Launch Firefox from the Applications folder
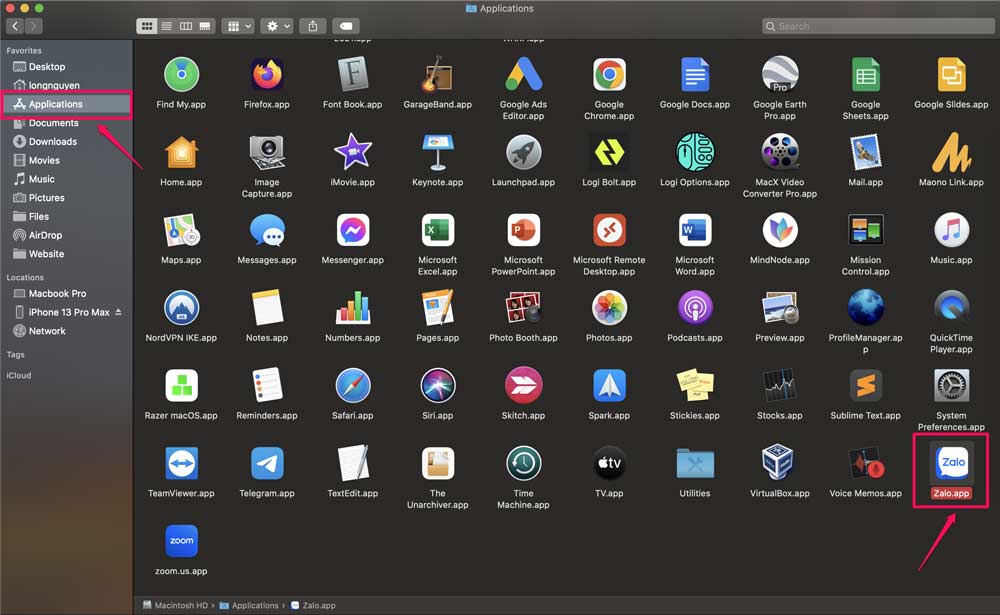Screen dimensions: 1000x615 tap(267, 75)
